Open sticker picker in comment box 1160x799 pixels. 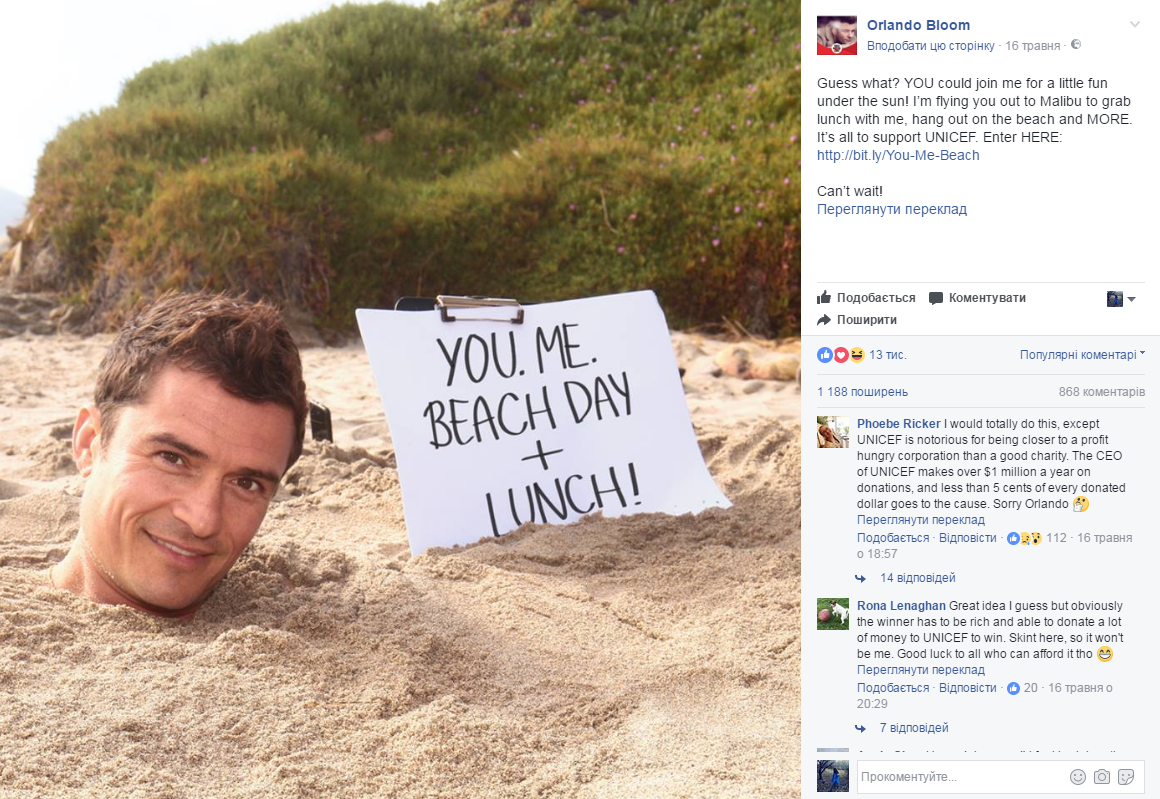pos(1126,777)
